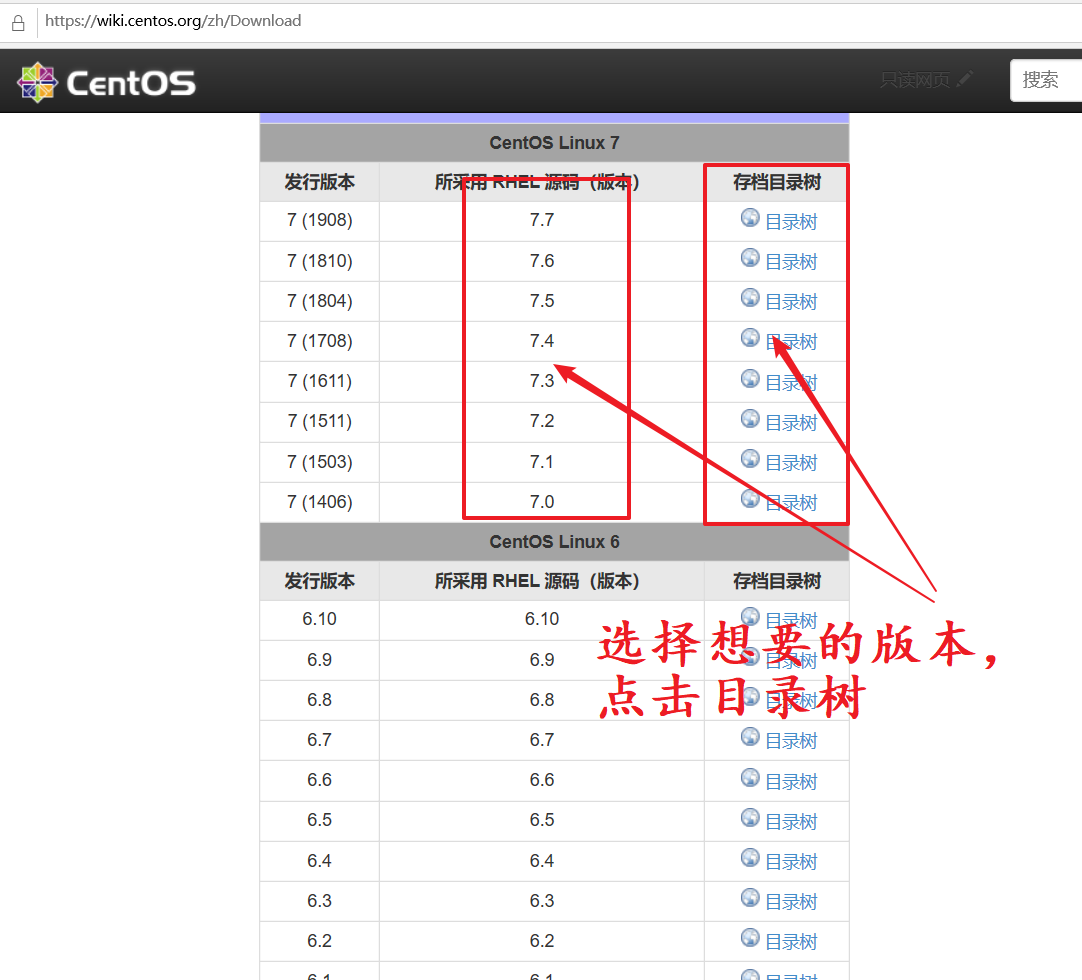Click globe icon in 7 (1503) row
The height and width of the screenshot is (980, 1082).
tap(750, 459)
